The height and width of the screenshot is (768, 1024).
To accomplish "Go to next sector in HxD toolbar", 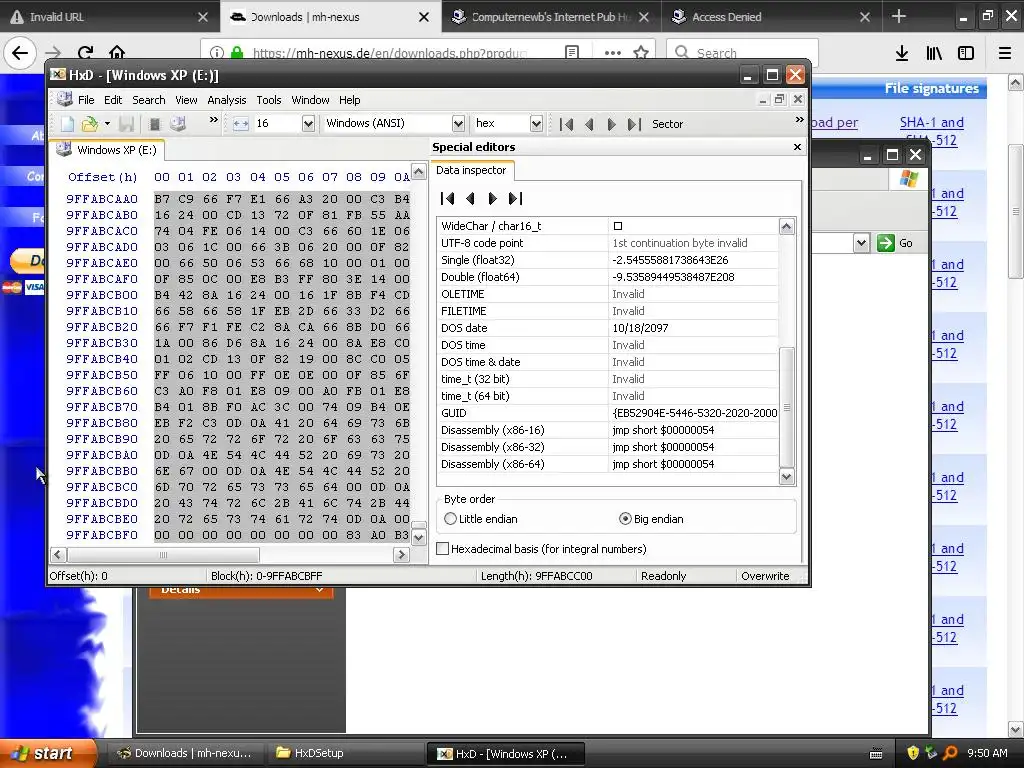I will click(x=611, y=124).
